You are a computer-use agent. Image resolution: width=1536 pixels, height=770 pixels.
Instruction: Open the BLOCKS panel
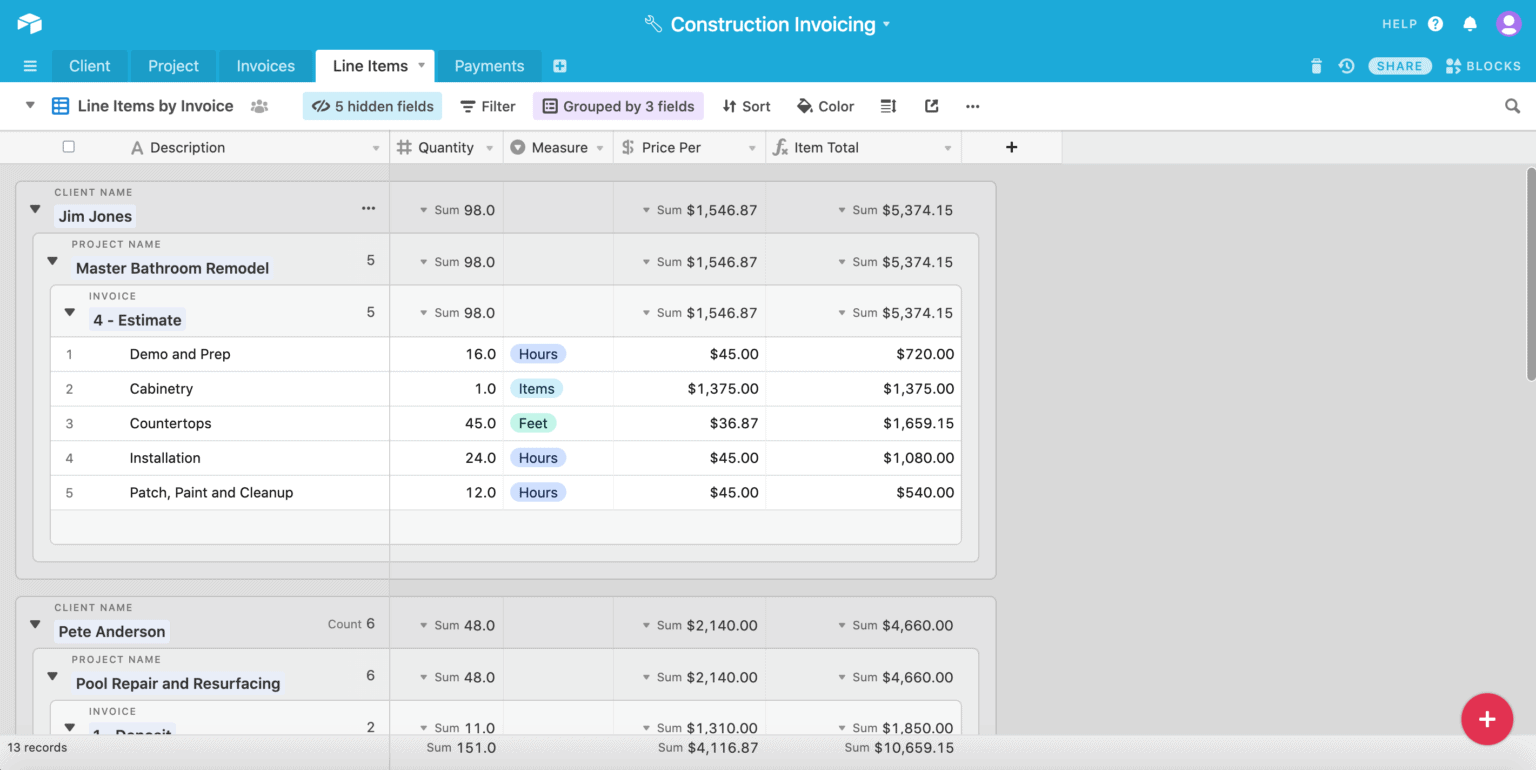click(1483, 65)
